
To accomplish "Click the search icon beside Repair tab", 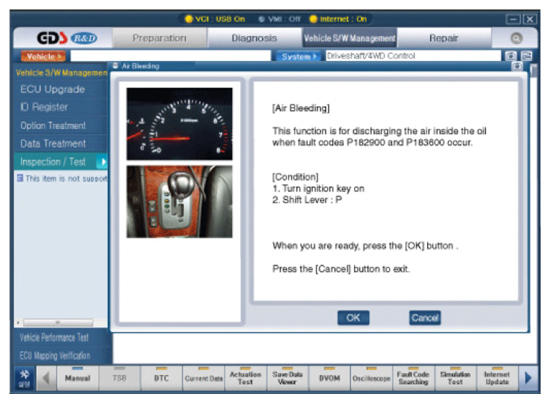I will coord(516,38).
